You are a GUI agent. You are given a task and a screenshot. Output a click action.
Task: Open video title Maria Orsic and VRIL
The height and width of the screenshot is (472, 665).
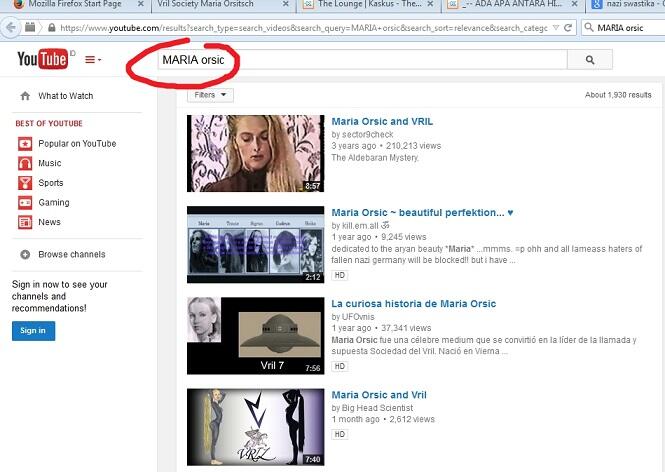[x=382, y=122]
